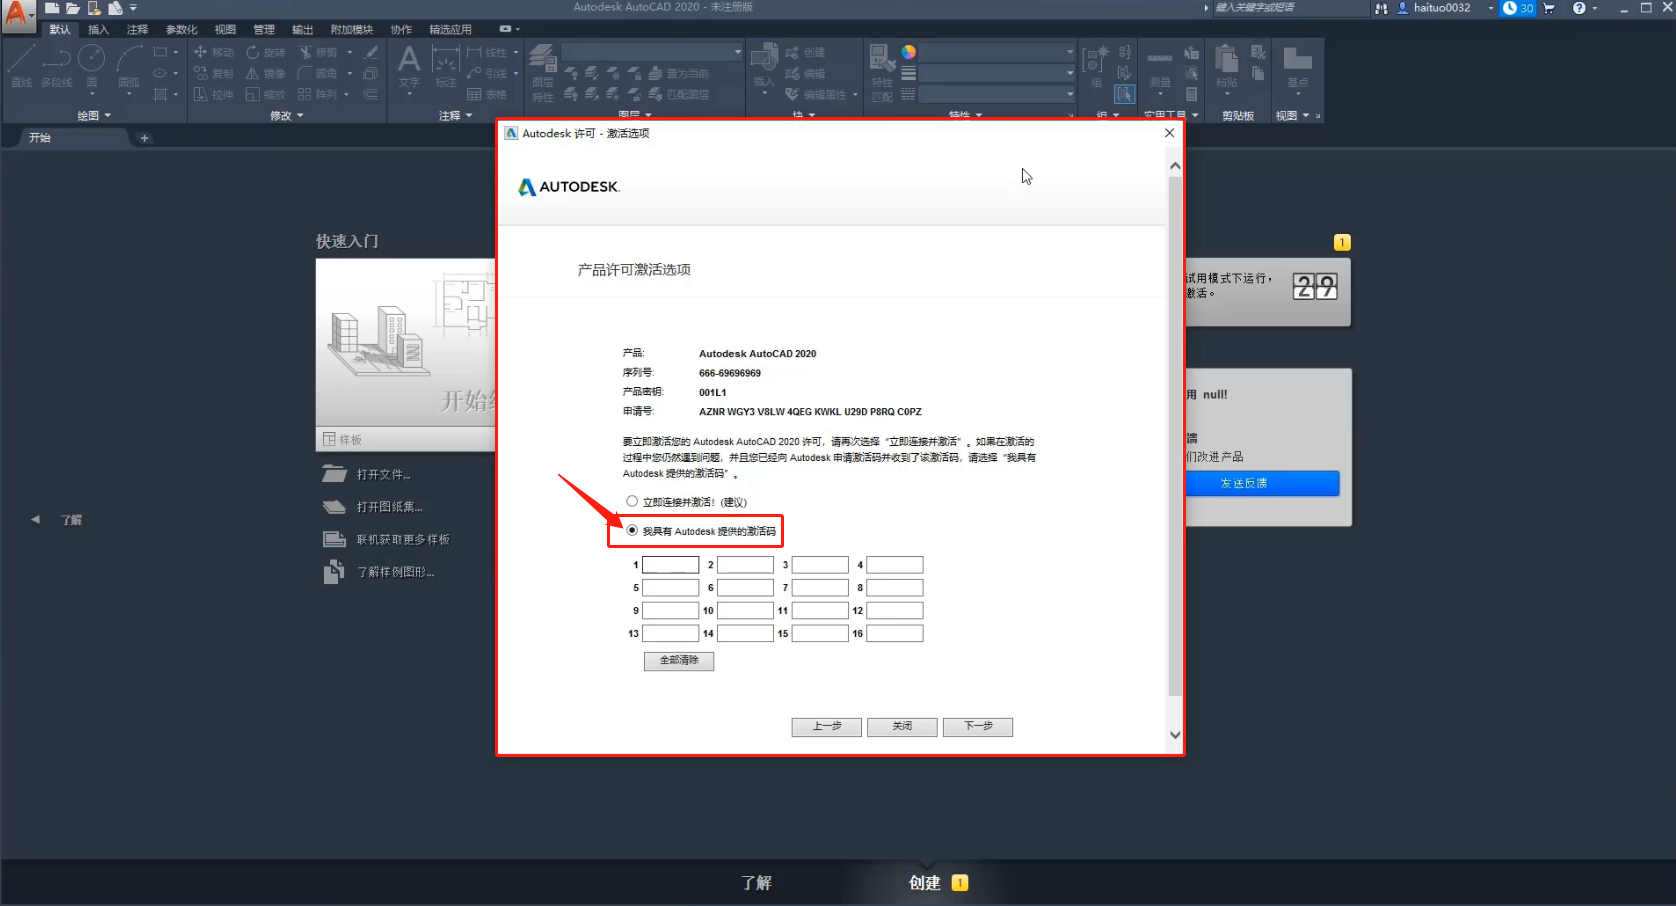The width and height of the screenshot is (1676, 906).
Task: Select the Line (直线) draw tool
Action: click(21, 66)
